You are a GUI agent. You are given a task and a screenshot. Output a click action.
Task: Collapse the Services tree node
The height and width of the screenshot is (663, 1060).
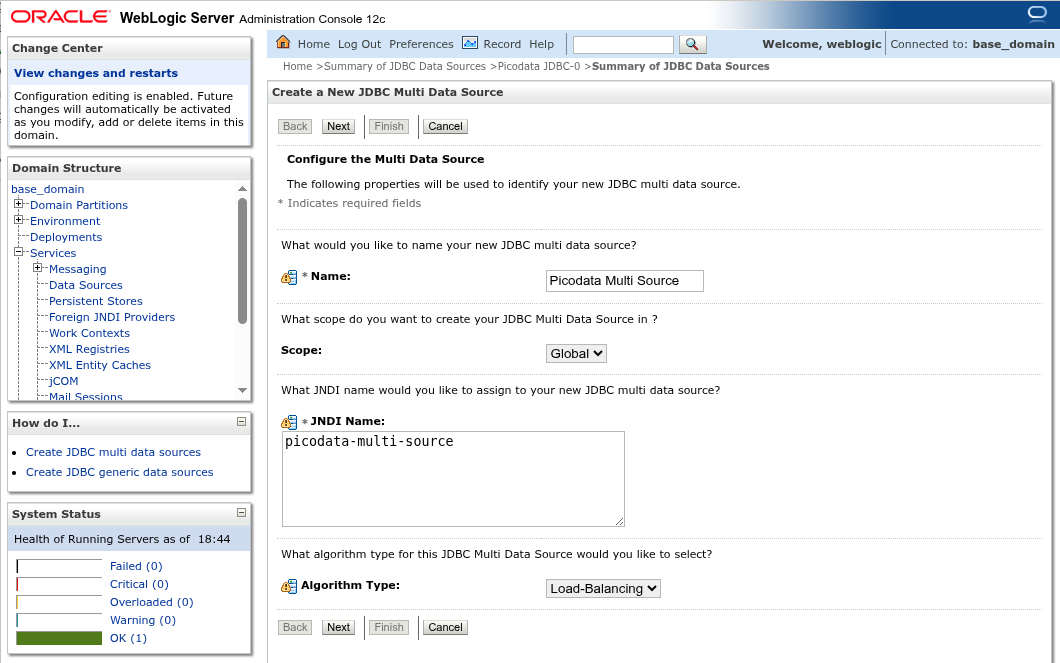[x=18, y=252]
